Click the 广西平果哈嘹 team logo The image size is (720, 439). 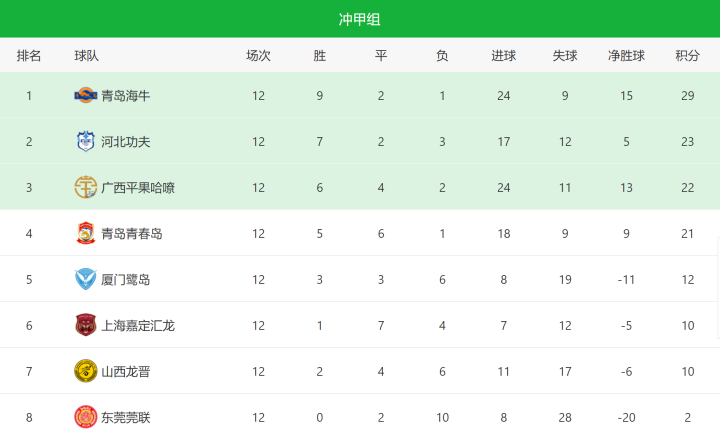point(86,188)
